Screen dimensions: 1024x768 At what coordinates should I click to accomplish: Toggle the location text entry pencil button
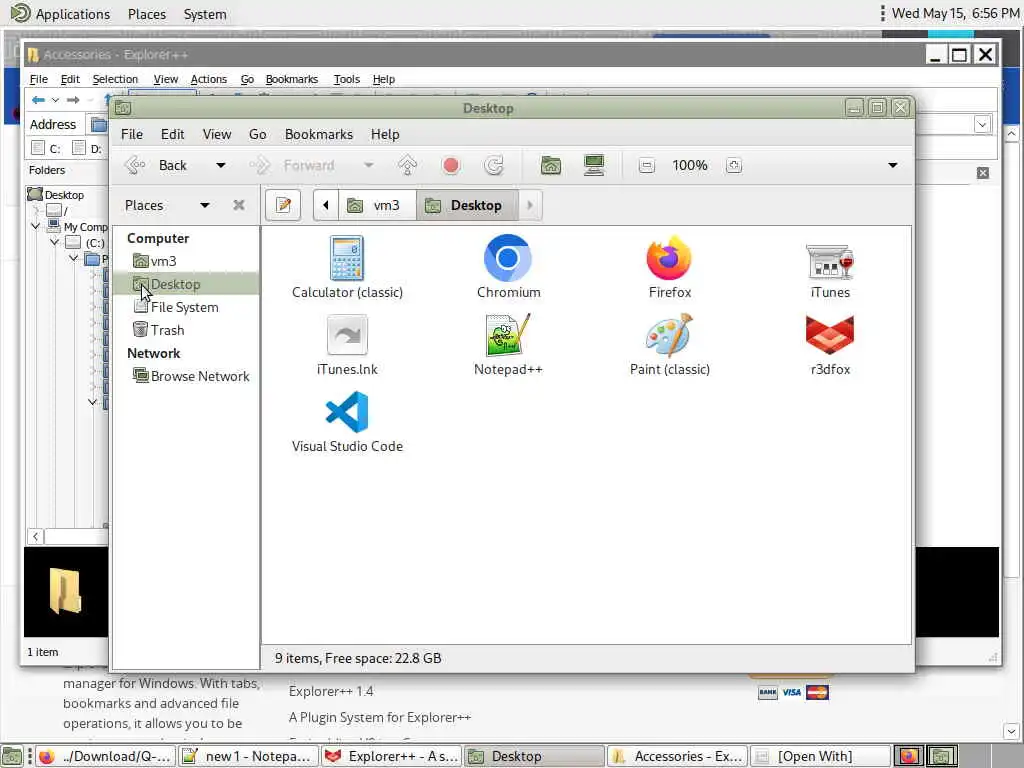point(283,205)
